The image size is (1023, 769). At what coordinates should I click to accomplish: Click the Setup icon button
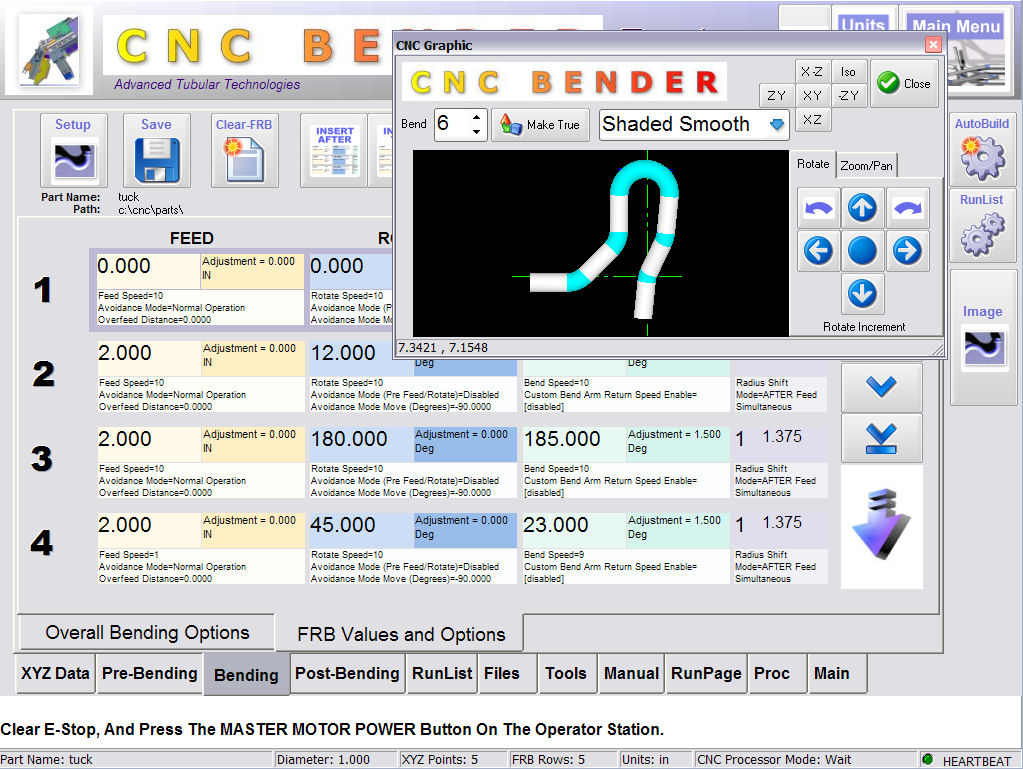coord(73,150)
